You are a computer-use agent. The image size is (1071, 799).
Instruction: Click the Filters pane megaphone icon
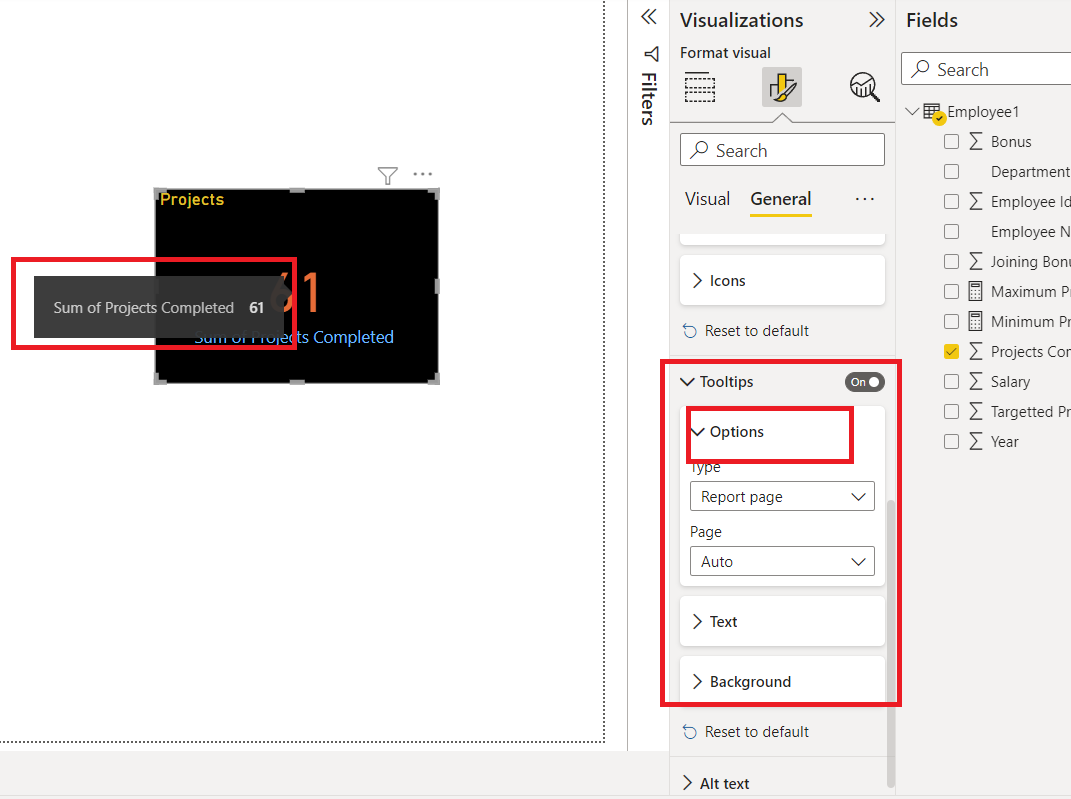[x=652, y=54]
